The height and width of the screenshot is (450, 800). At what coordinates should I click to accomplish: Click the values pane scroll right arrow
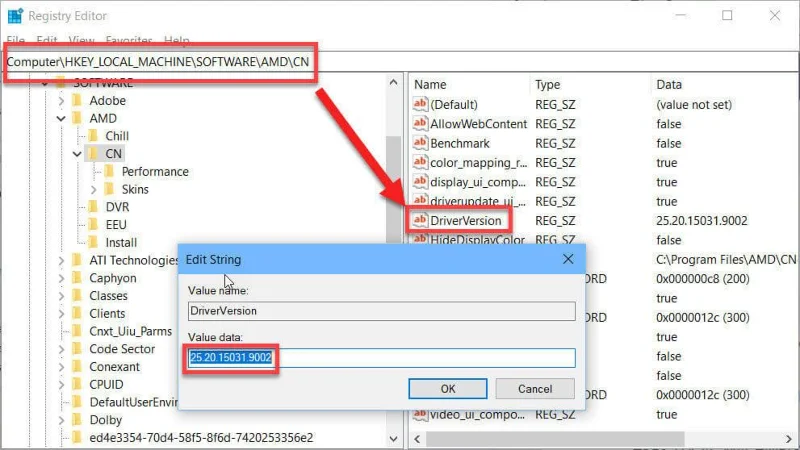[x=789, y=439]
